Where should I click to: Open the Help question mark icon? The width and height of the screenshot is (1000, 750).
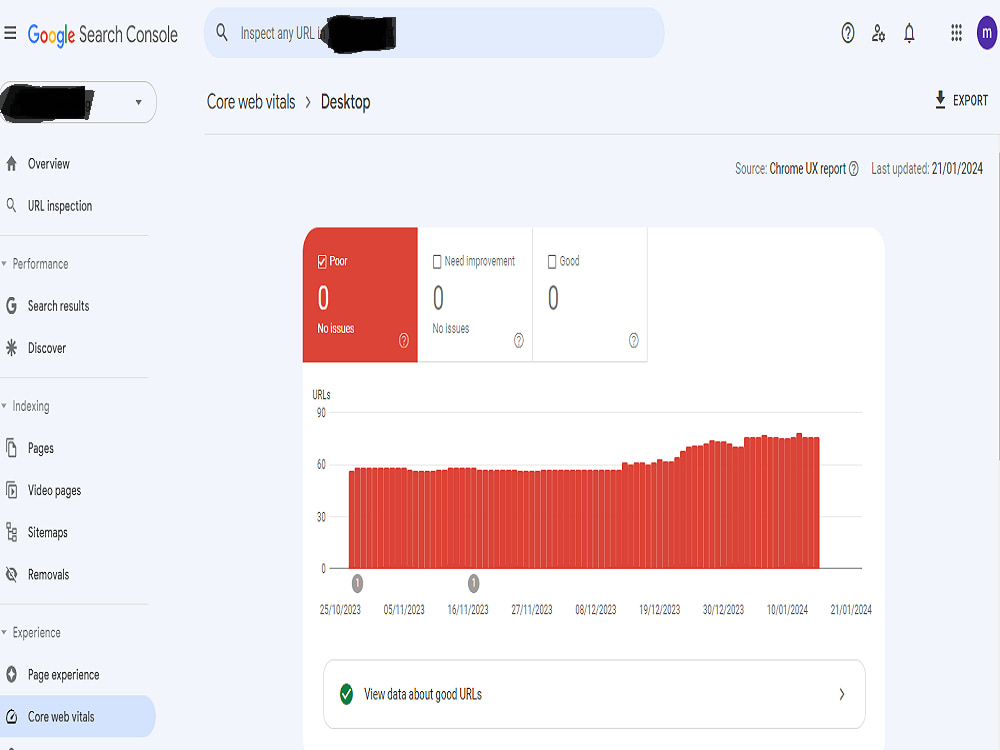[848, 33]
